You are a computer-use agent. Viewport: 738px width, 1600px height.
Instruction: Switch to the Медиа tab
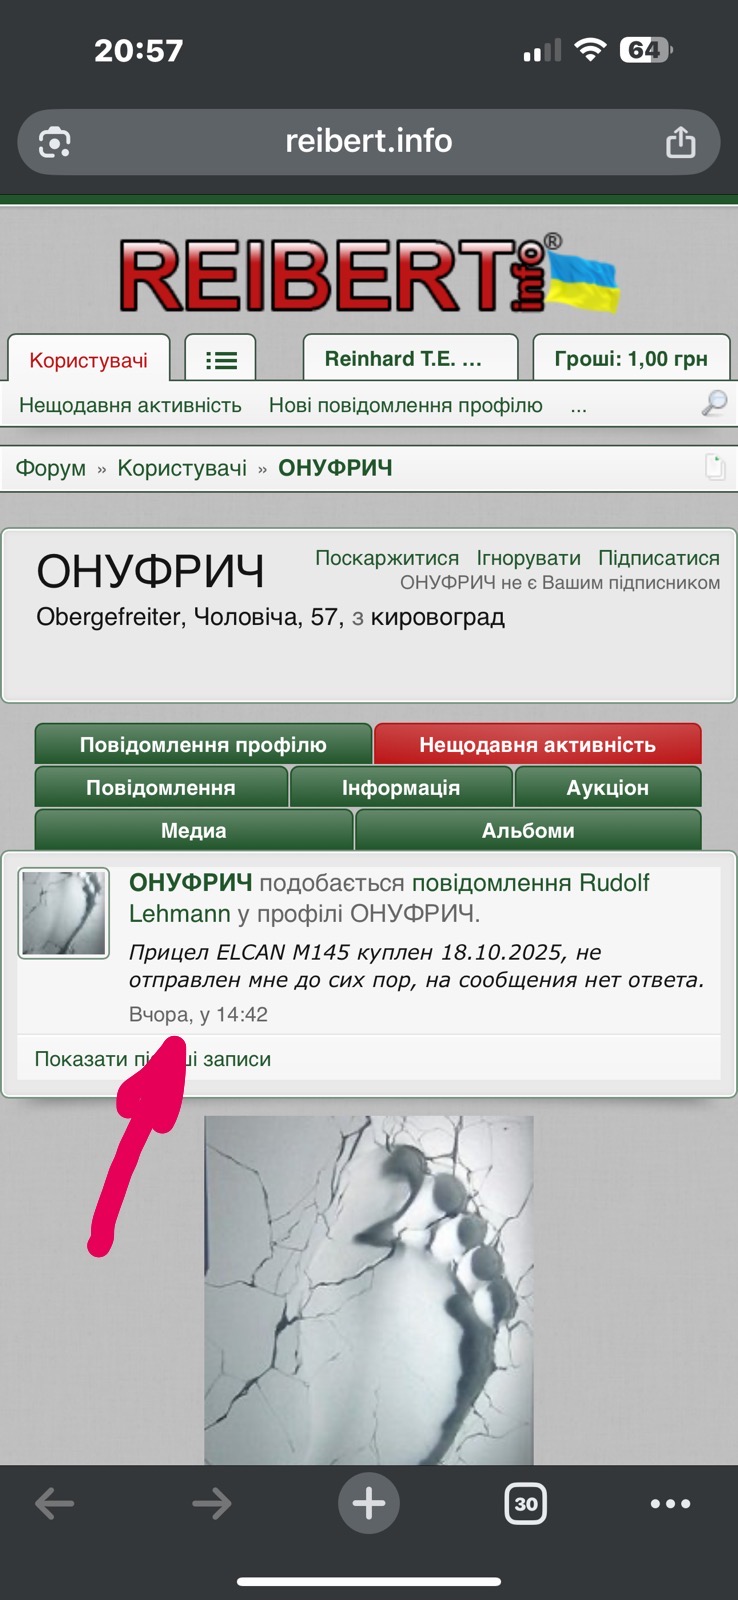pyautogui.click(x=194, y=831)
